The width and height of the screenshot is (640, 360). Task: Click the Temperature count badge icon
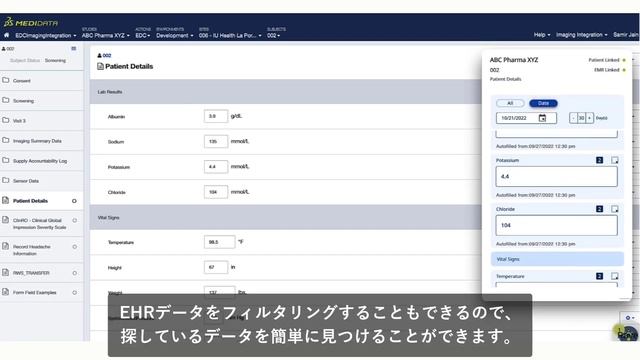[599, 276]
